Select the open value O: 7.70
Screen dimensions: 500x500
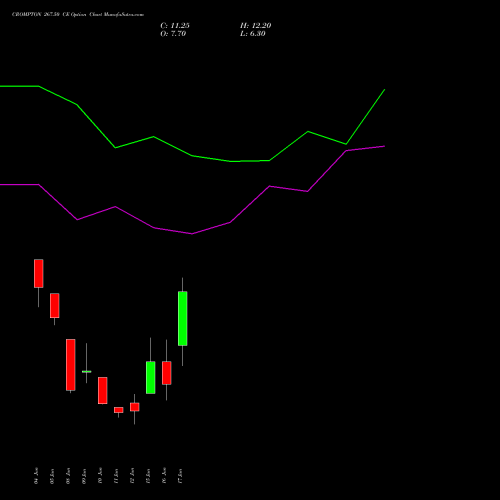[173, 34]
